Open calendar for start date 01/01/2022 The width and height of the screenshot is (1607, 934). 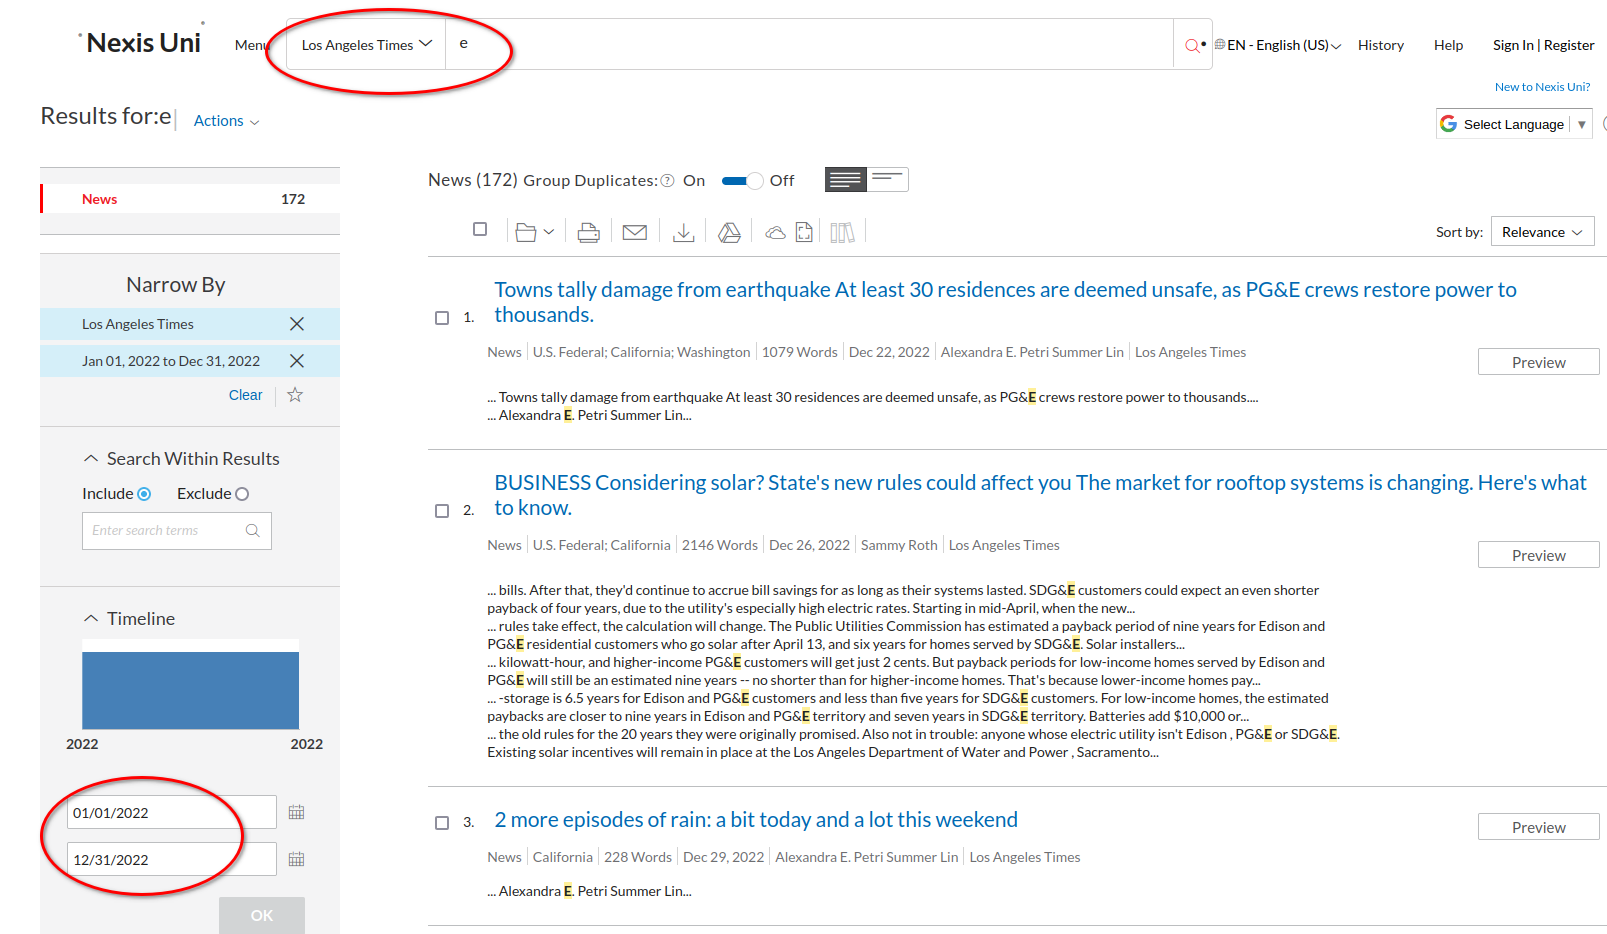tap(297, 812)
